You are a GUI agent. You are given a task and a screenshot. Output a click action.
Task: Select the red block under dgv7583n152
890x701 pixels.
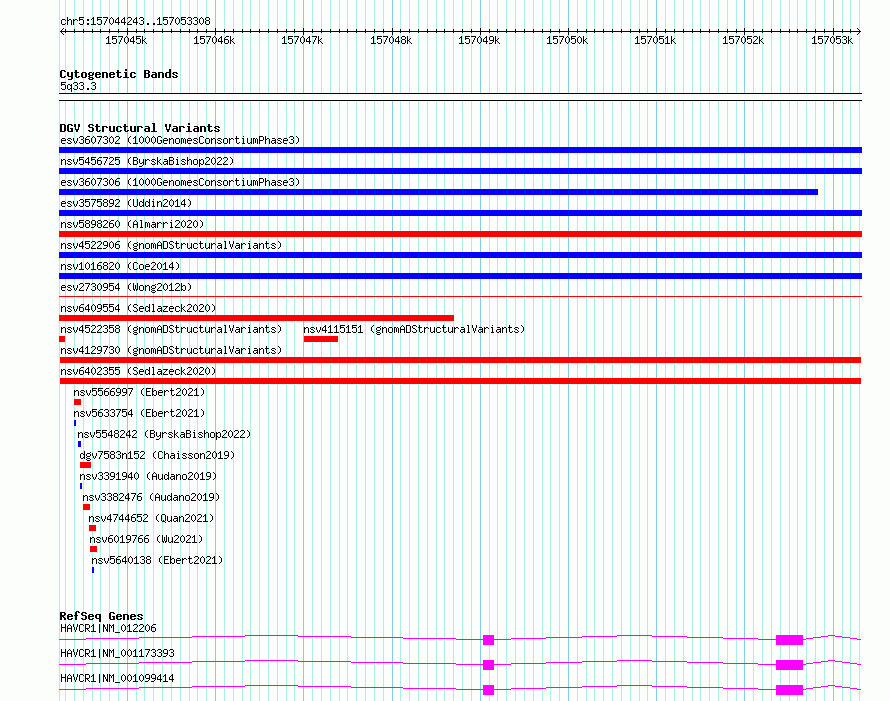(86, 465)
